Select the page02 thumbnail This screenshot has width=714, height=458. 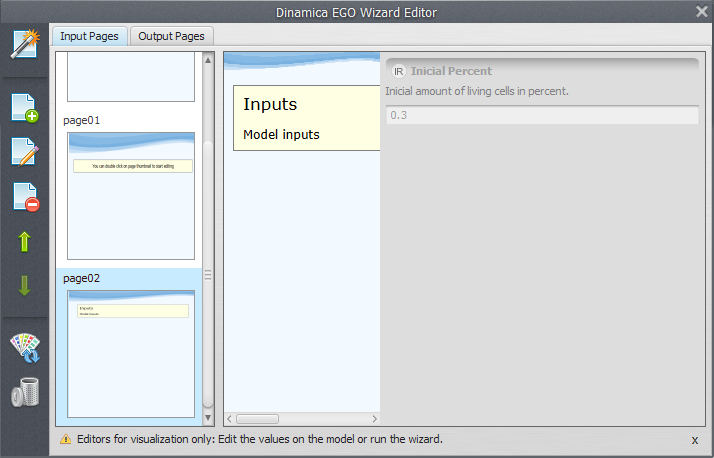click(x=130, y=353)
